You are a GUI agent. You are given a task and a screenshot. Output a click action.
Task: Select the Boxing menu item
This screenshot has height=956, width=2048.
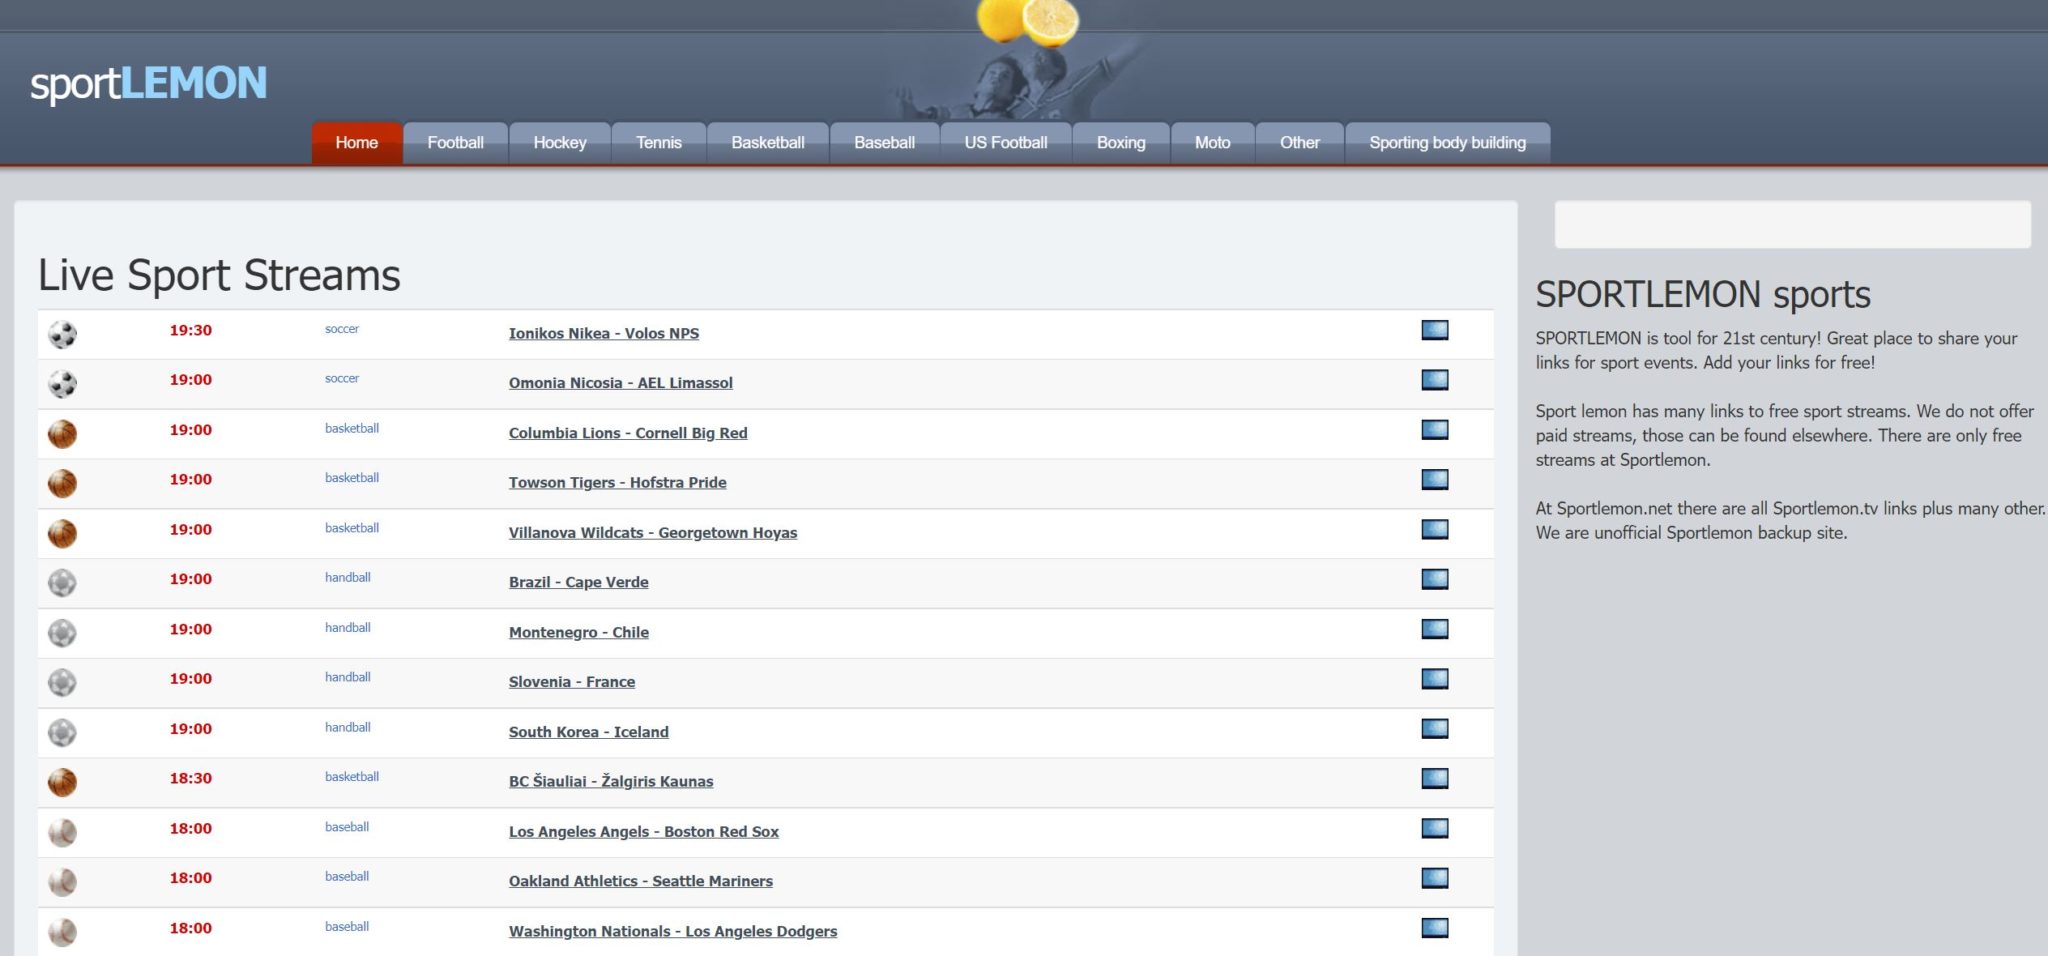pyautogui.click(x=1120, y=142)
